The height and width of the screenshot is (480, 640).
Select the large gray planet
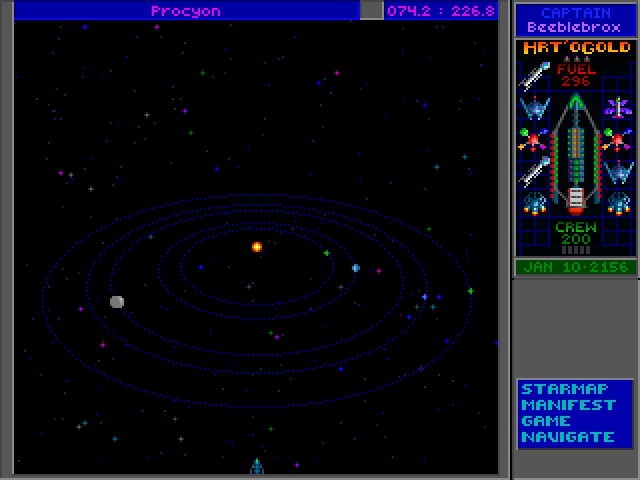pyautogui.click(x=117, y=302)
